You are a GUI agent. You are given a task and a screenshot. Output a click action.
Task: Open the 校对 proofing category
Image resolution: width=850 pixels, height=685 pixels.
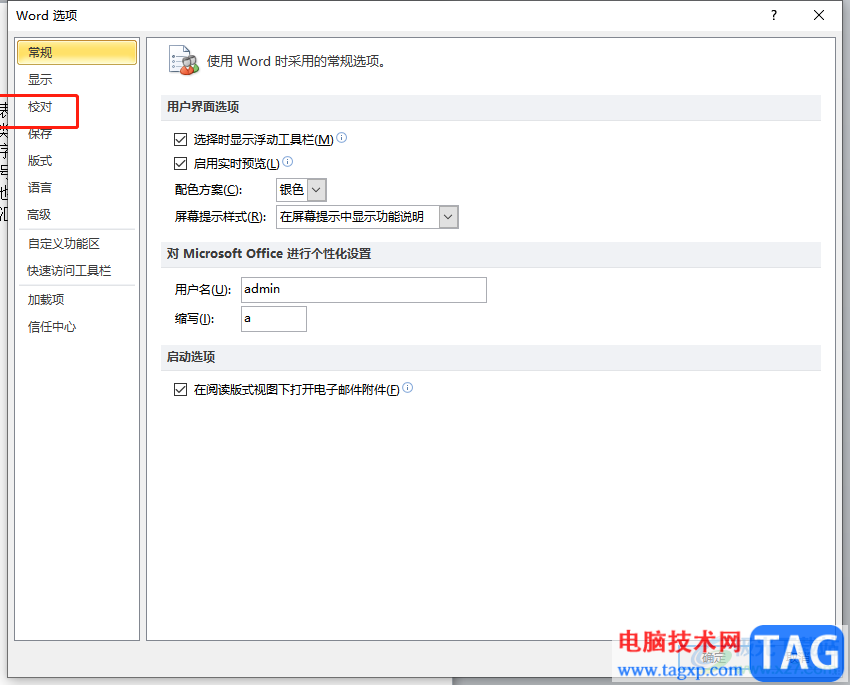tap(40, 107)
